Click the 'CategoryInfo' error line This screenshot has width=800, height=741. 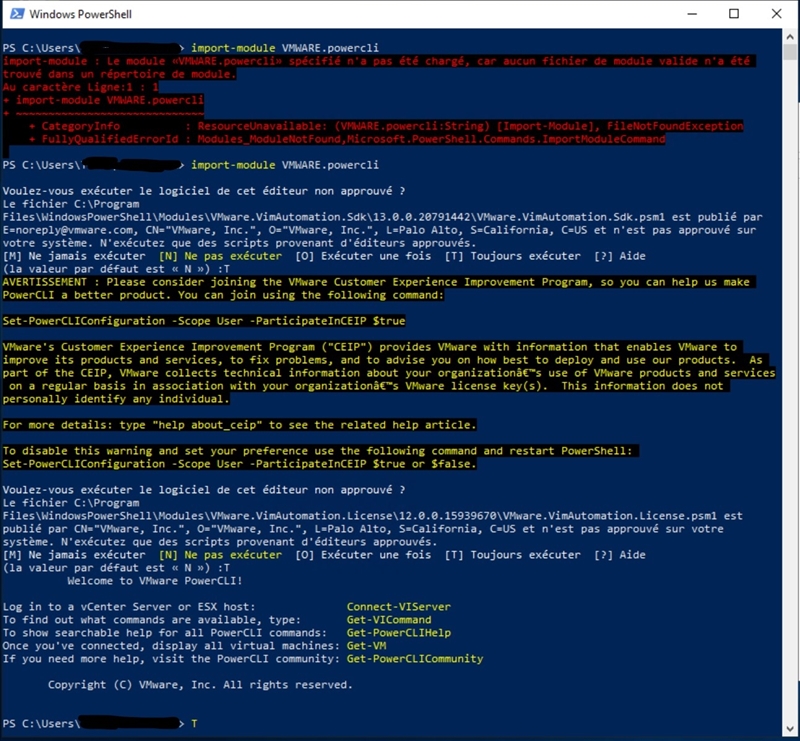(x=386, y=126)
